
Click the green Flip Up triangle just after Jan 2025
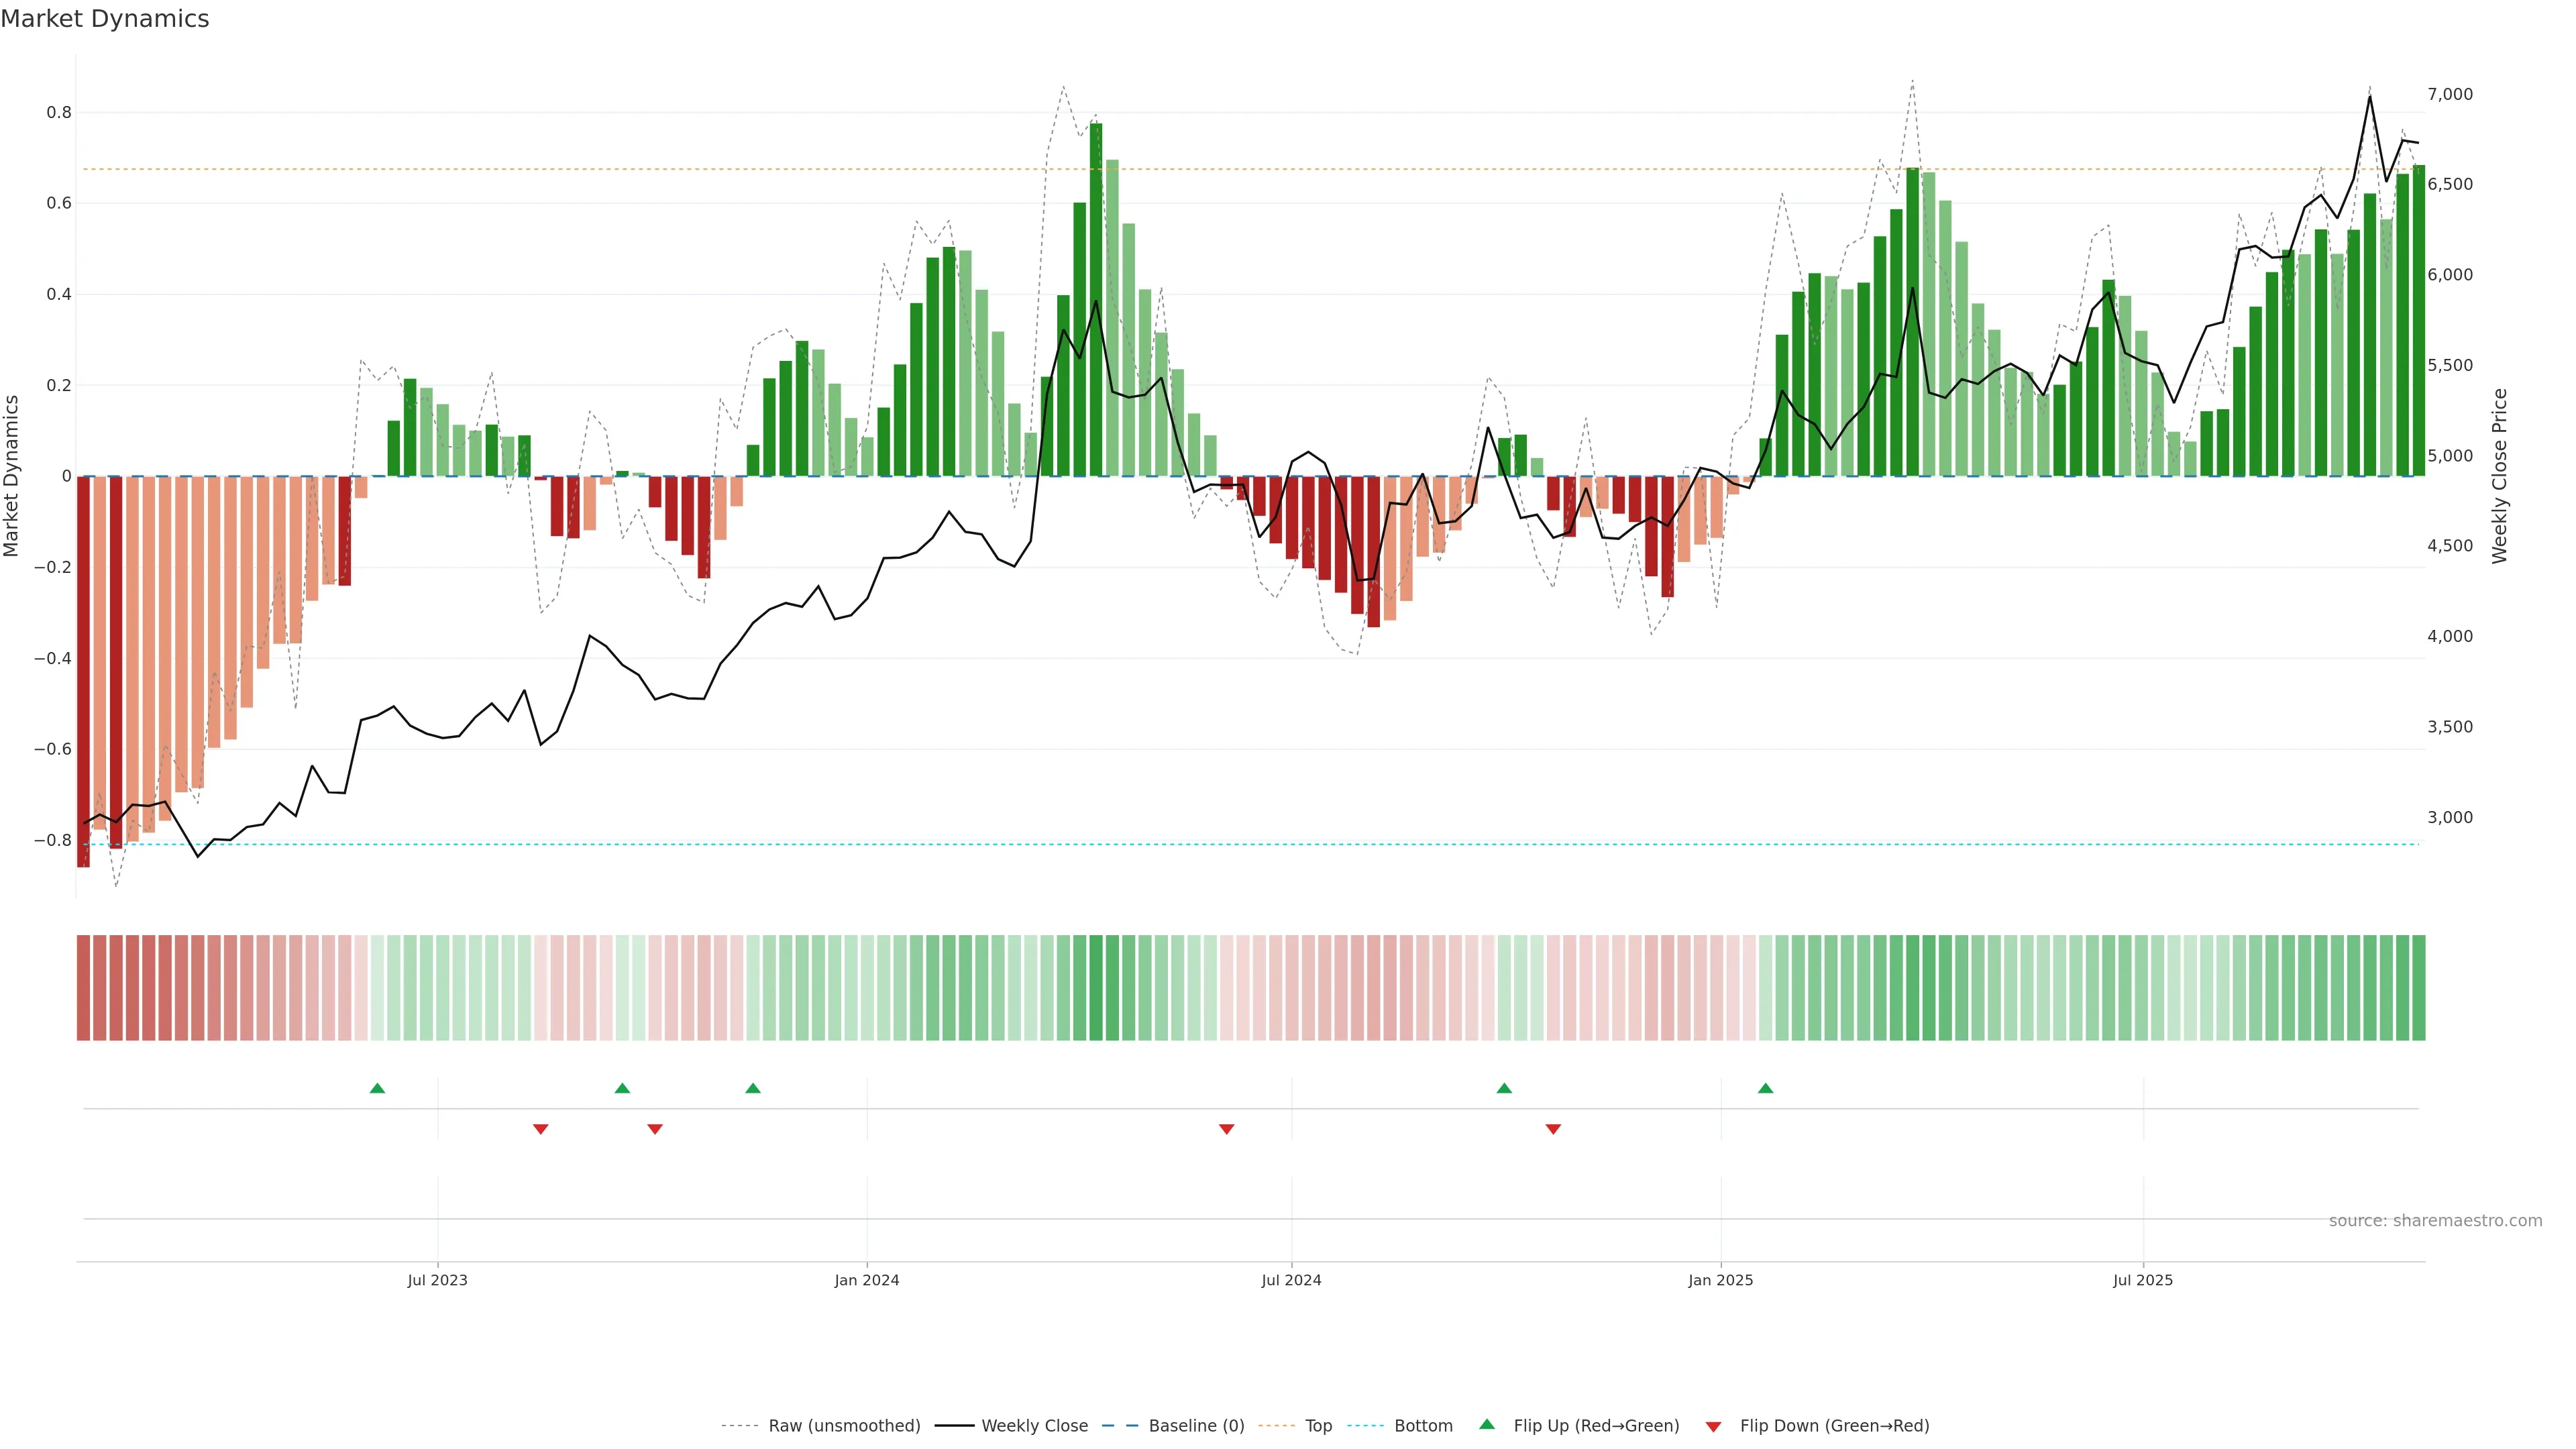tap(1765, 1088)
